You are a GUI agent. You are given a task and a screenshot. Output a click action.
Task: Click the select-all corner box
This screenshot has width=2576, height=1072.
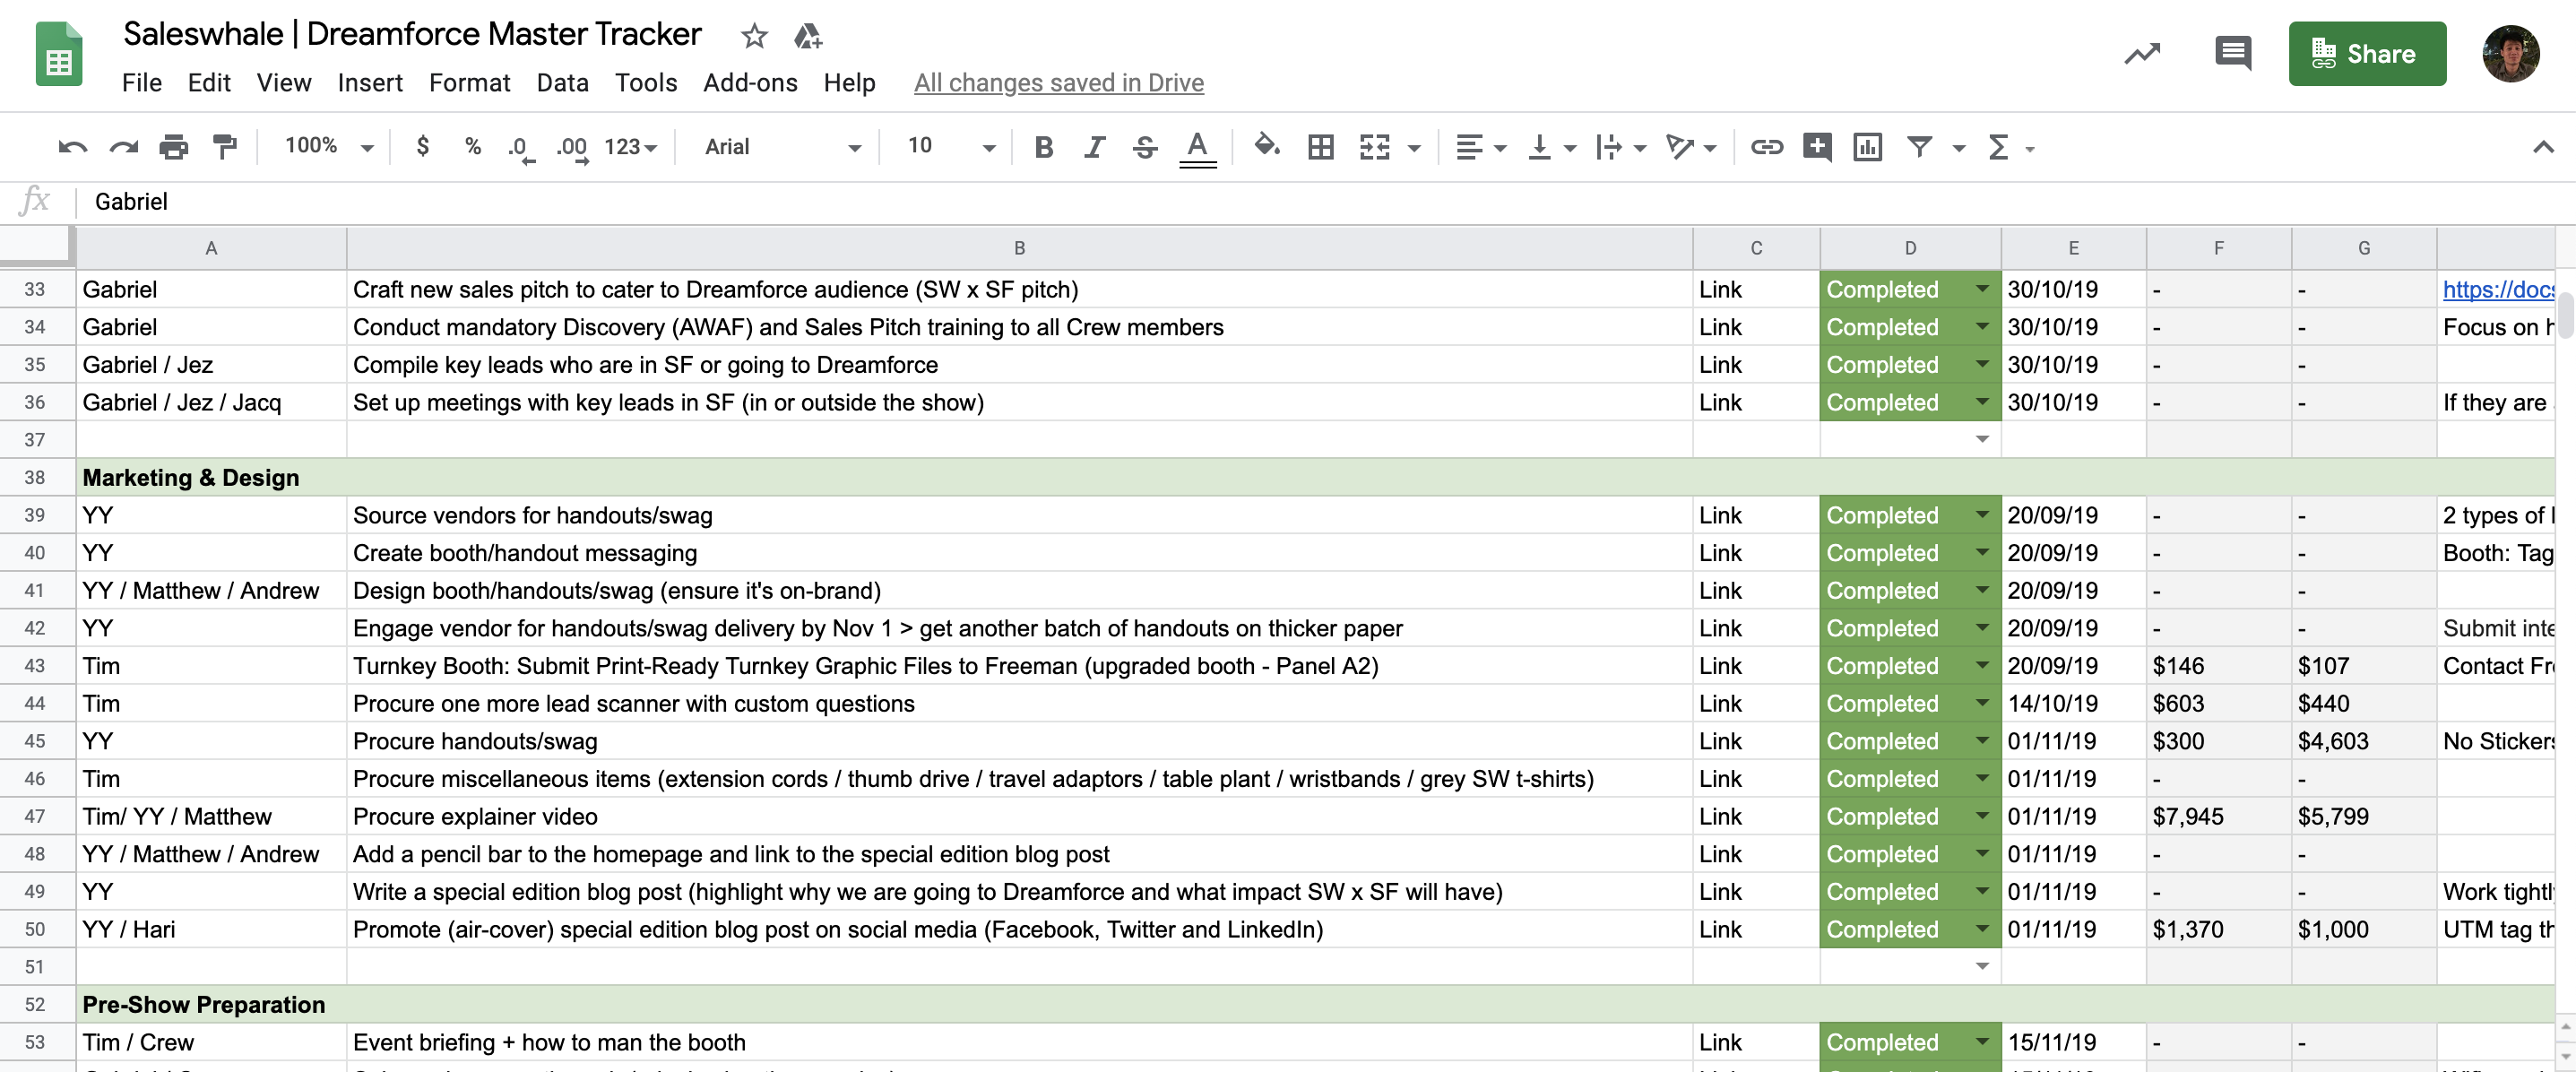tap(37, 248)
